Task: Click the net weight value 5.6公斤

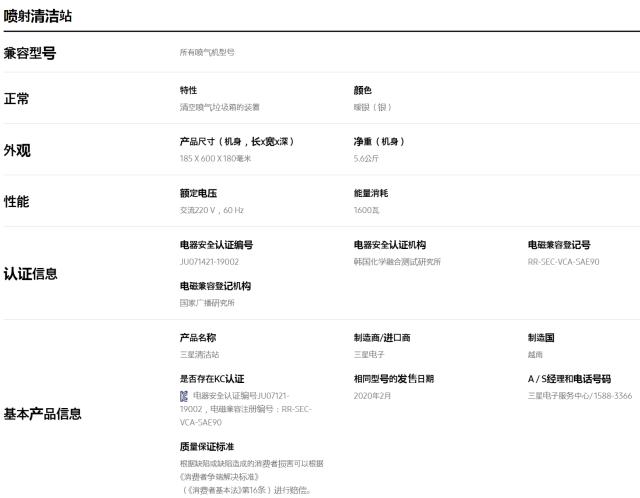Action: [365, 159]
